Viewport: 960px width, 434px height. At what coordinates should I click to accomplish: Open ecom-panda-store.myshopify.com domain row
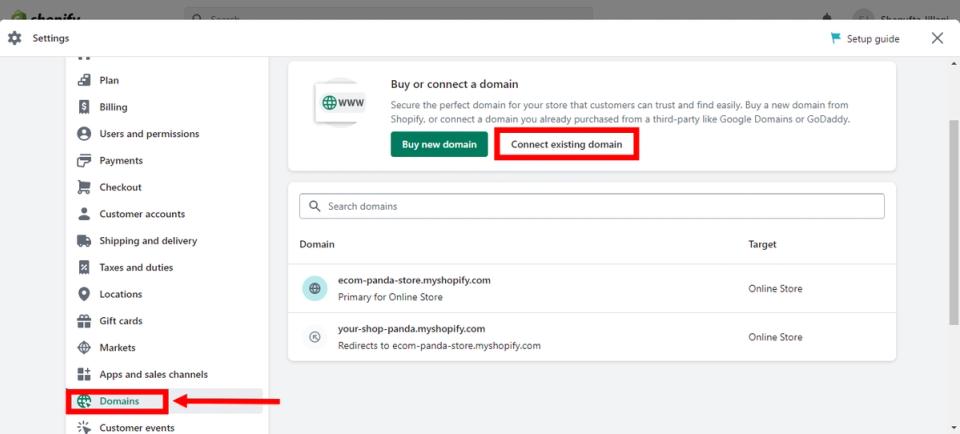[x=591, y=288]
